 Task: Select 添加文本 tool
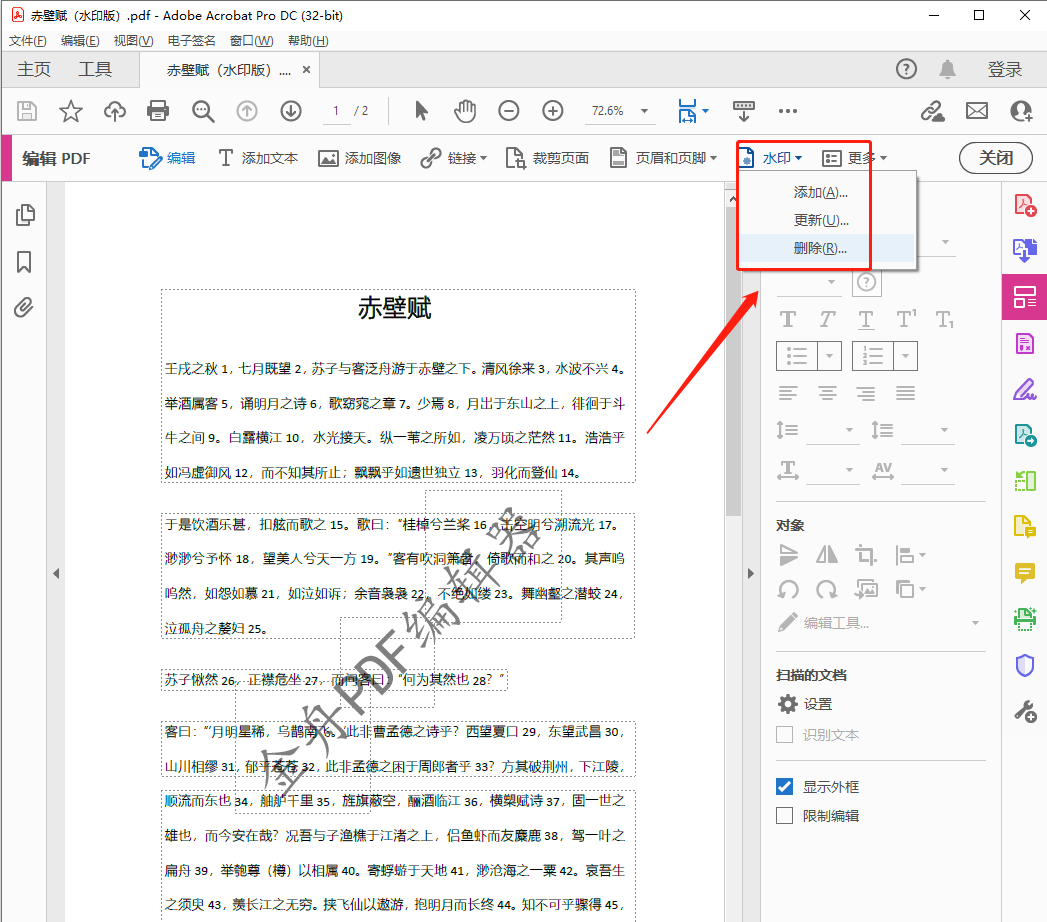258,158
